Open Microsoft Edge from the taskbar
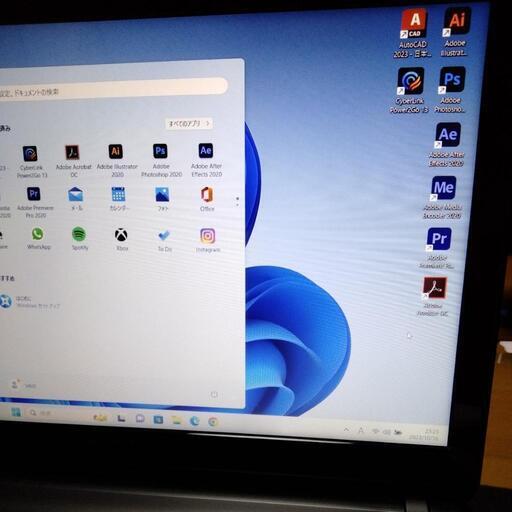The height and width of the screenshot is (512, 512). tap(195, 421)
